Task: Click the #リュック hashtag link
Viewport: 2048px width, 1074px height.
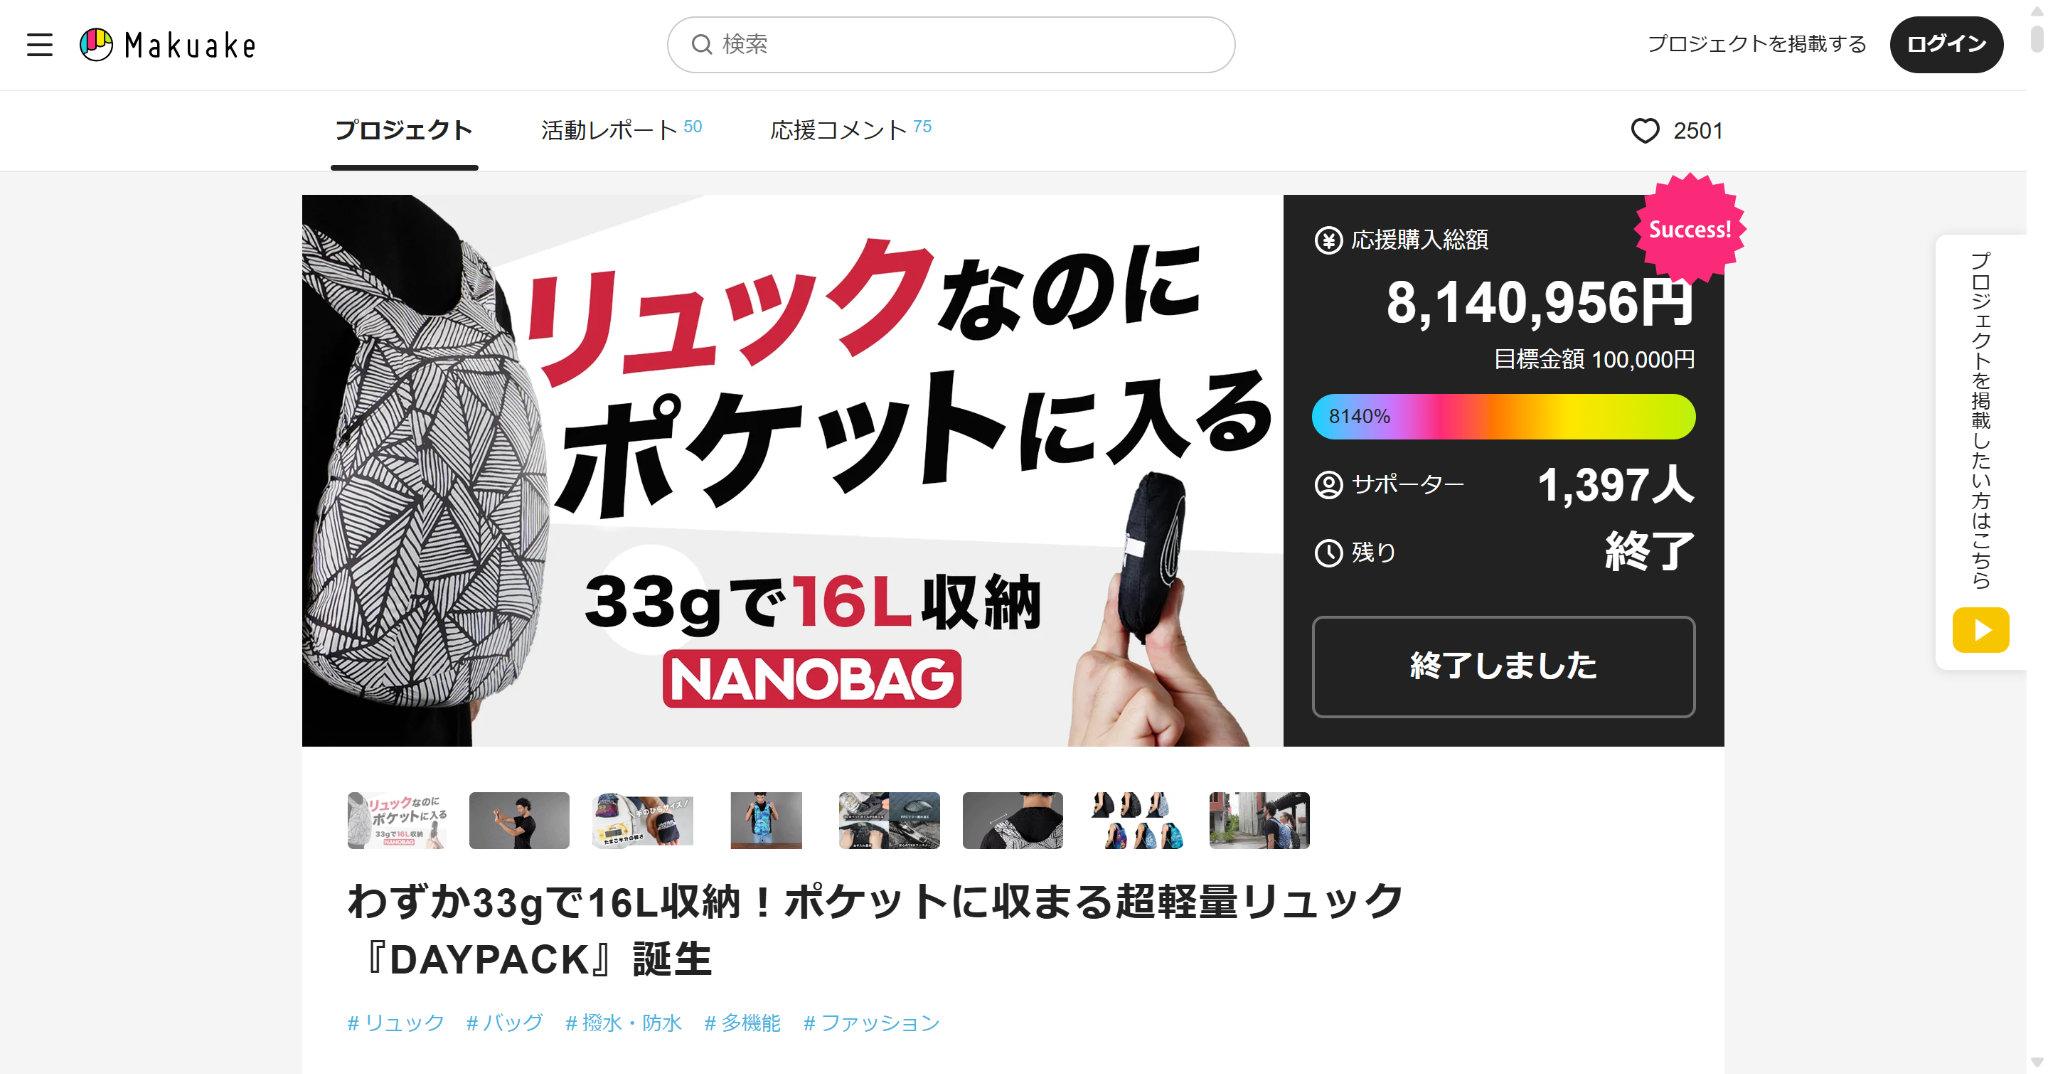Action: tap(396, 1023)
